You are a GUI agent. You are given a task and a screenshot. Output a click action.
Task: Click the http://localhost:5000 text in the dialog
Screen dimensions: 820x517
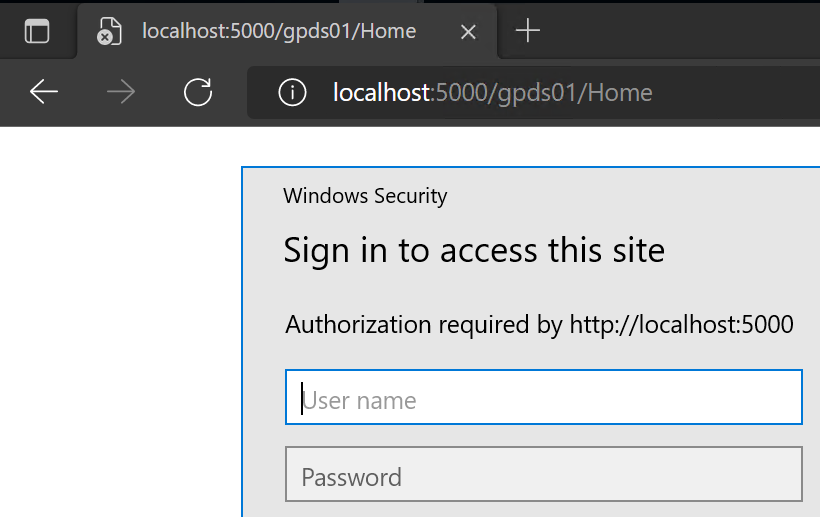[x=681, y=325]
